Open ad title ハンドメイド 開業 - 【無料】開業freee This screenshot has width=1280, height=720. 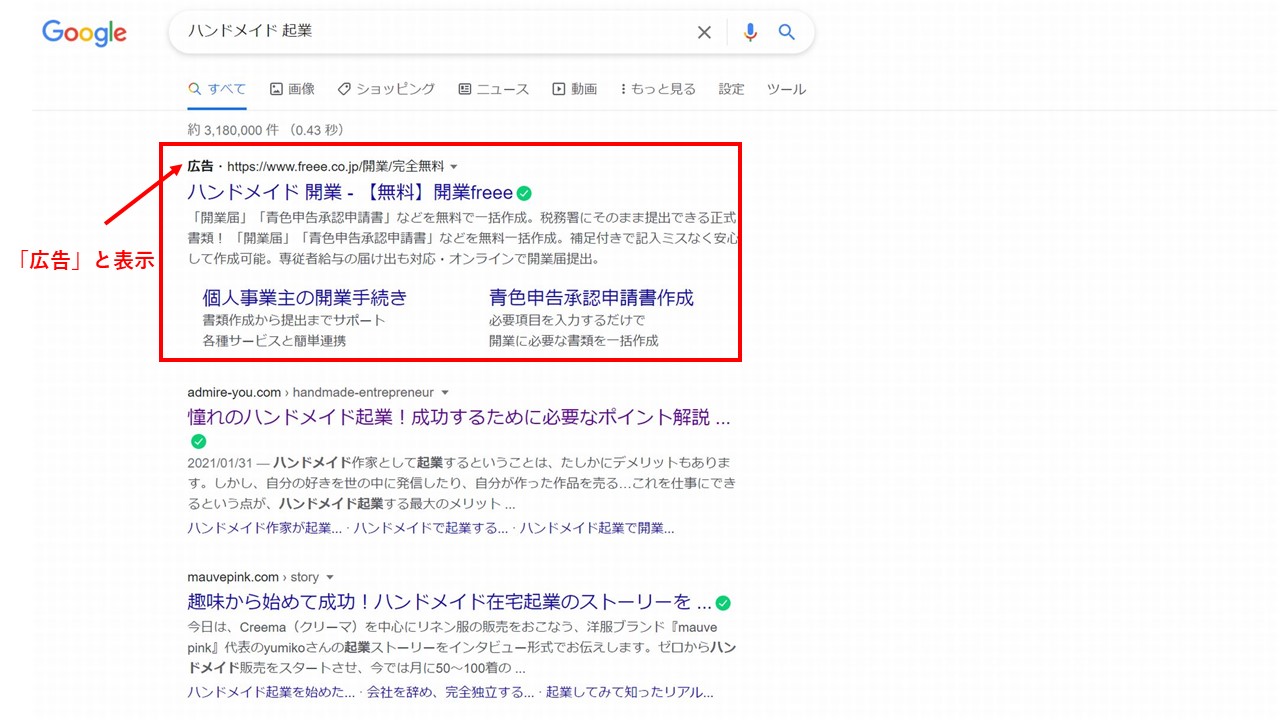click(350, 193)
